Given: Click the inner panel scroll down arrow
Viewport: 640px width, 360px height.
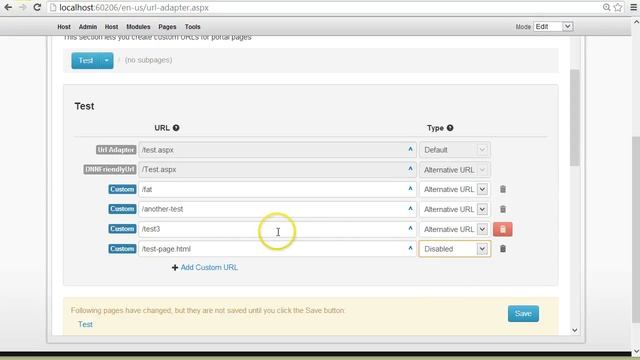Looking at the screenshot, I should pyautogui.click(x=575, y=330).
